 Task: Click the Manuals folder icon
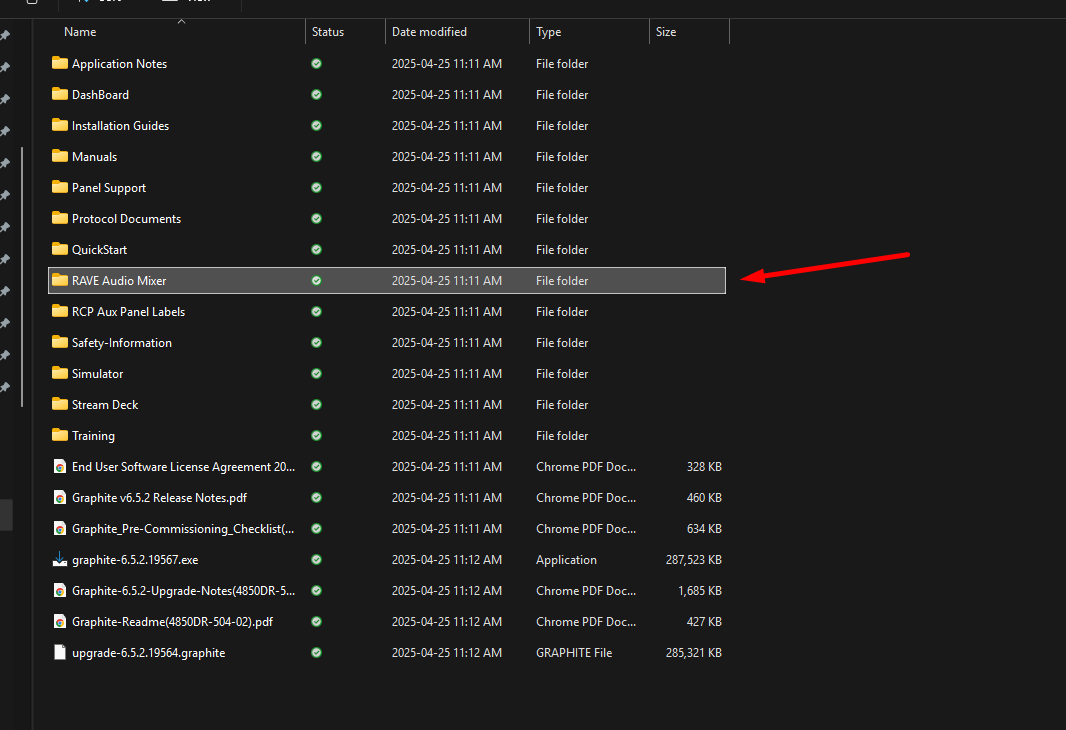(x=60, y=156)
